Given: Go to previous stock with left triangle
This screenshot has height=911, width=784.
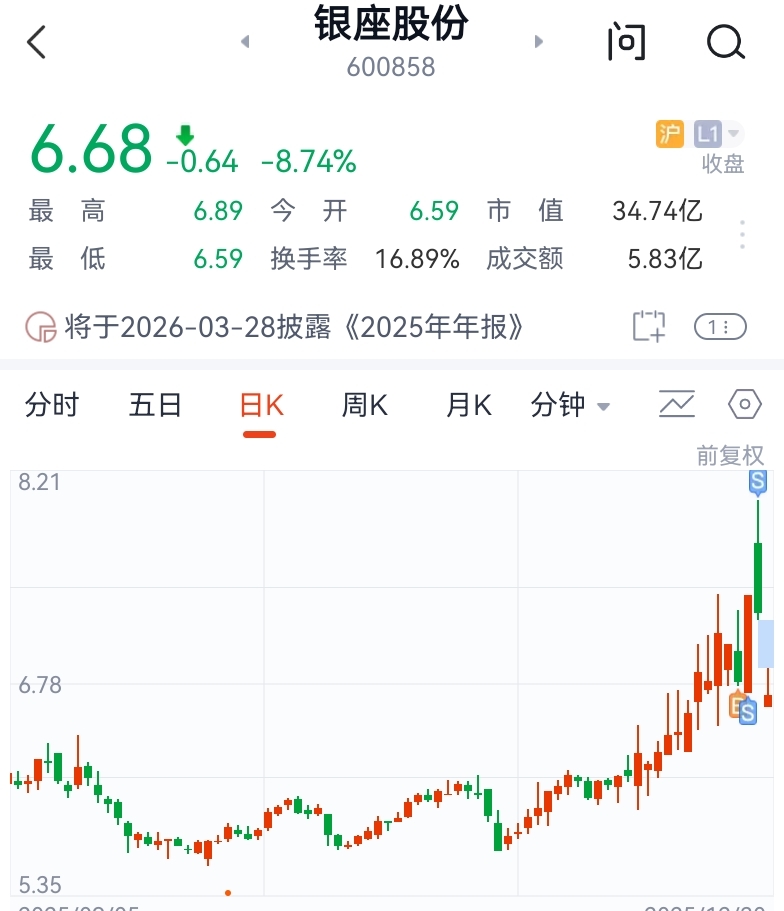Looking at the screenshot, I should [x=245, y=41].
